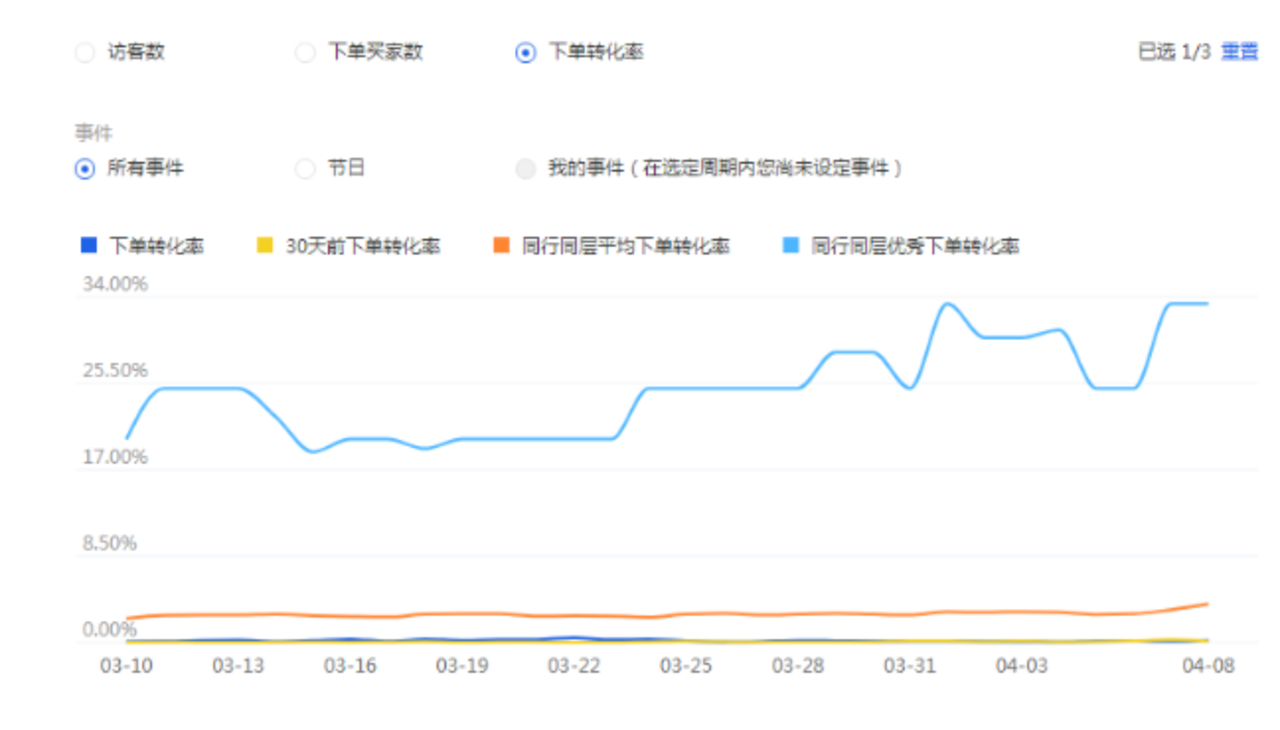This screenshot has height=730, width=1280.
Task: Click the 事件 section heading
Action: [93, 134]
